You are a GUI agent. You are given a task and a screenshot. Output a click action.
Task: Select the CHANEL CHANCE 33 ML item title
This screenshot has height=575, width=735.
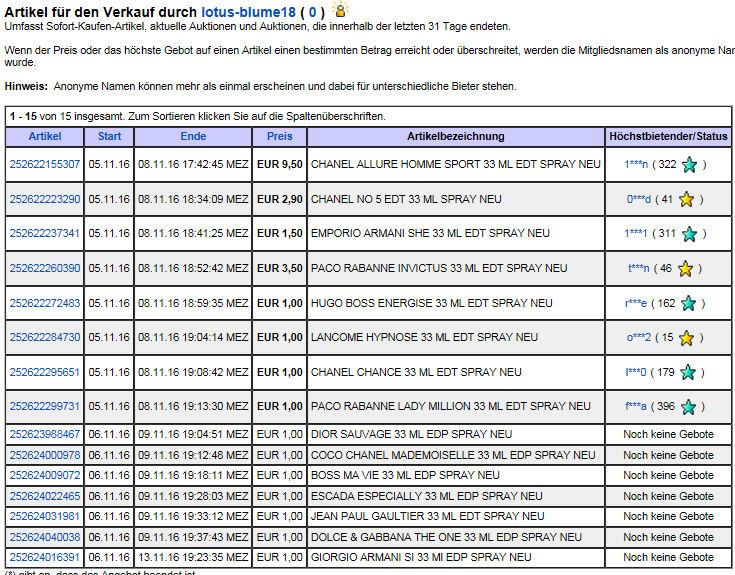pos(416,372)
